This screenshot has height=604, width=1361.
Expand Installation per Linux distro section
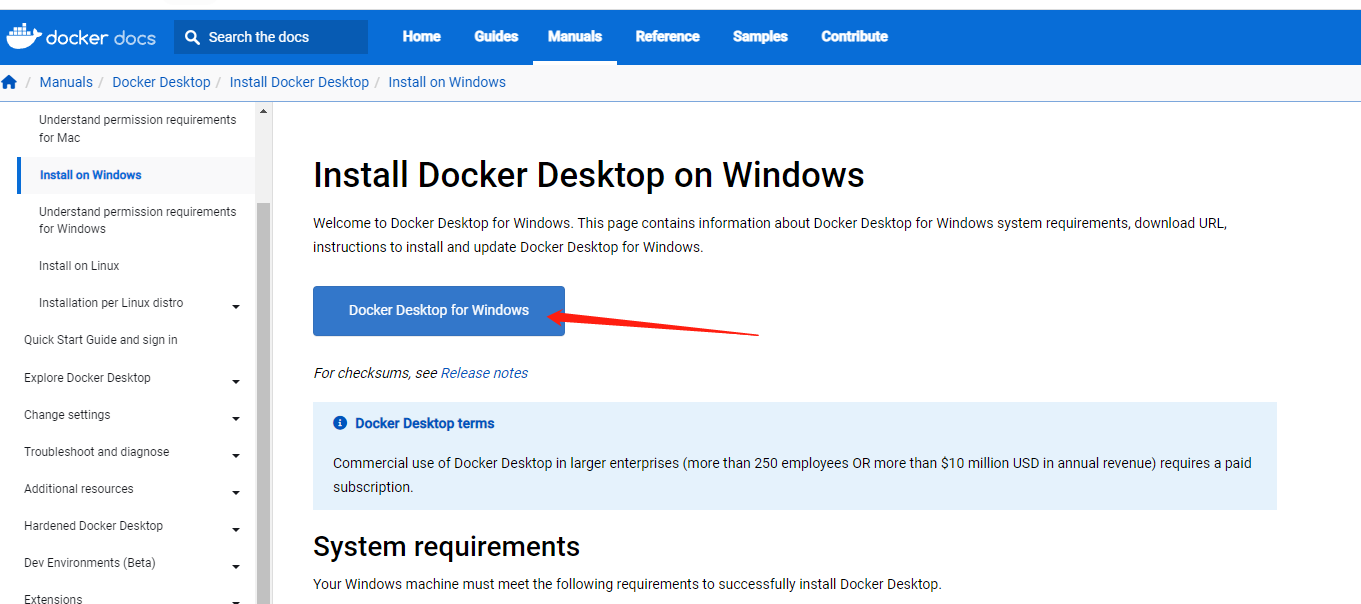tap(236, 307)
